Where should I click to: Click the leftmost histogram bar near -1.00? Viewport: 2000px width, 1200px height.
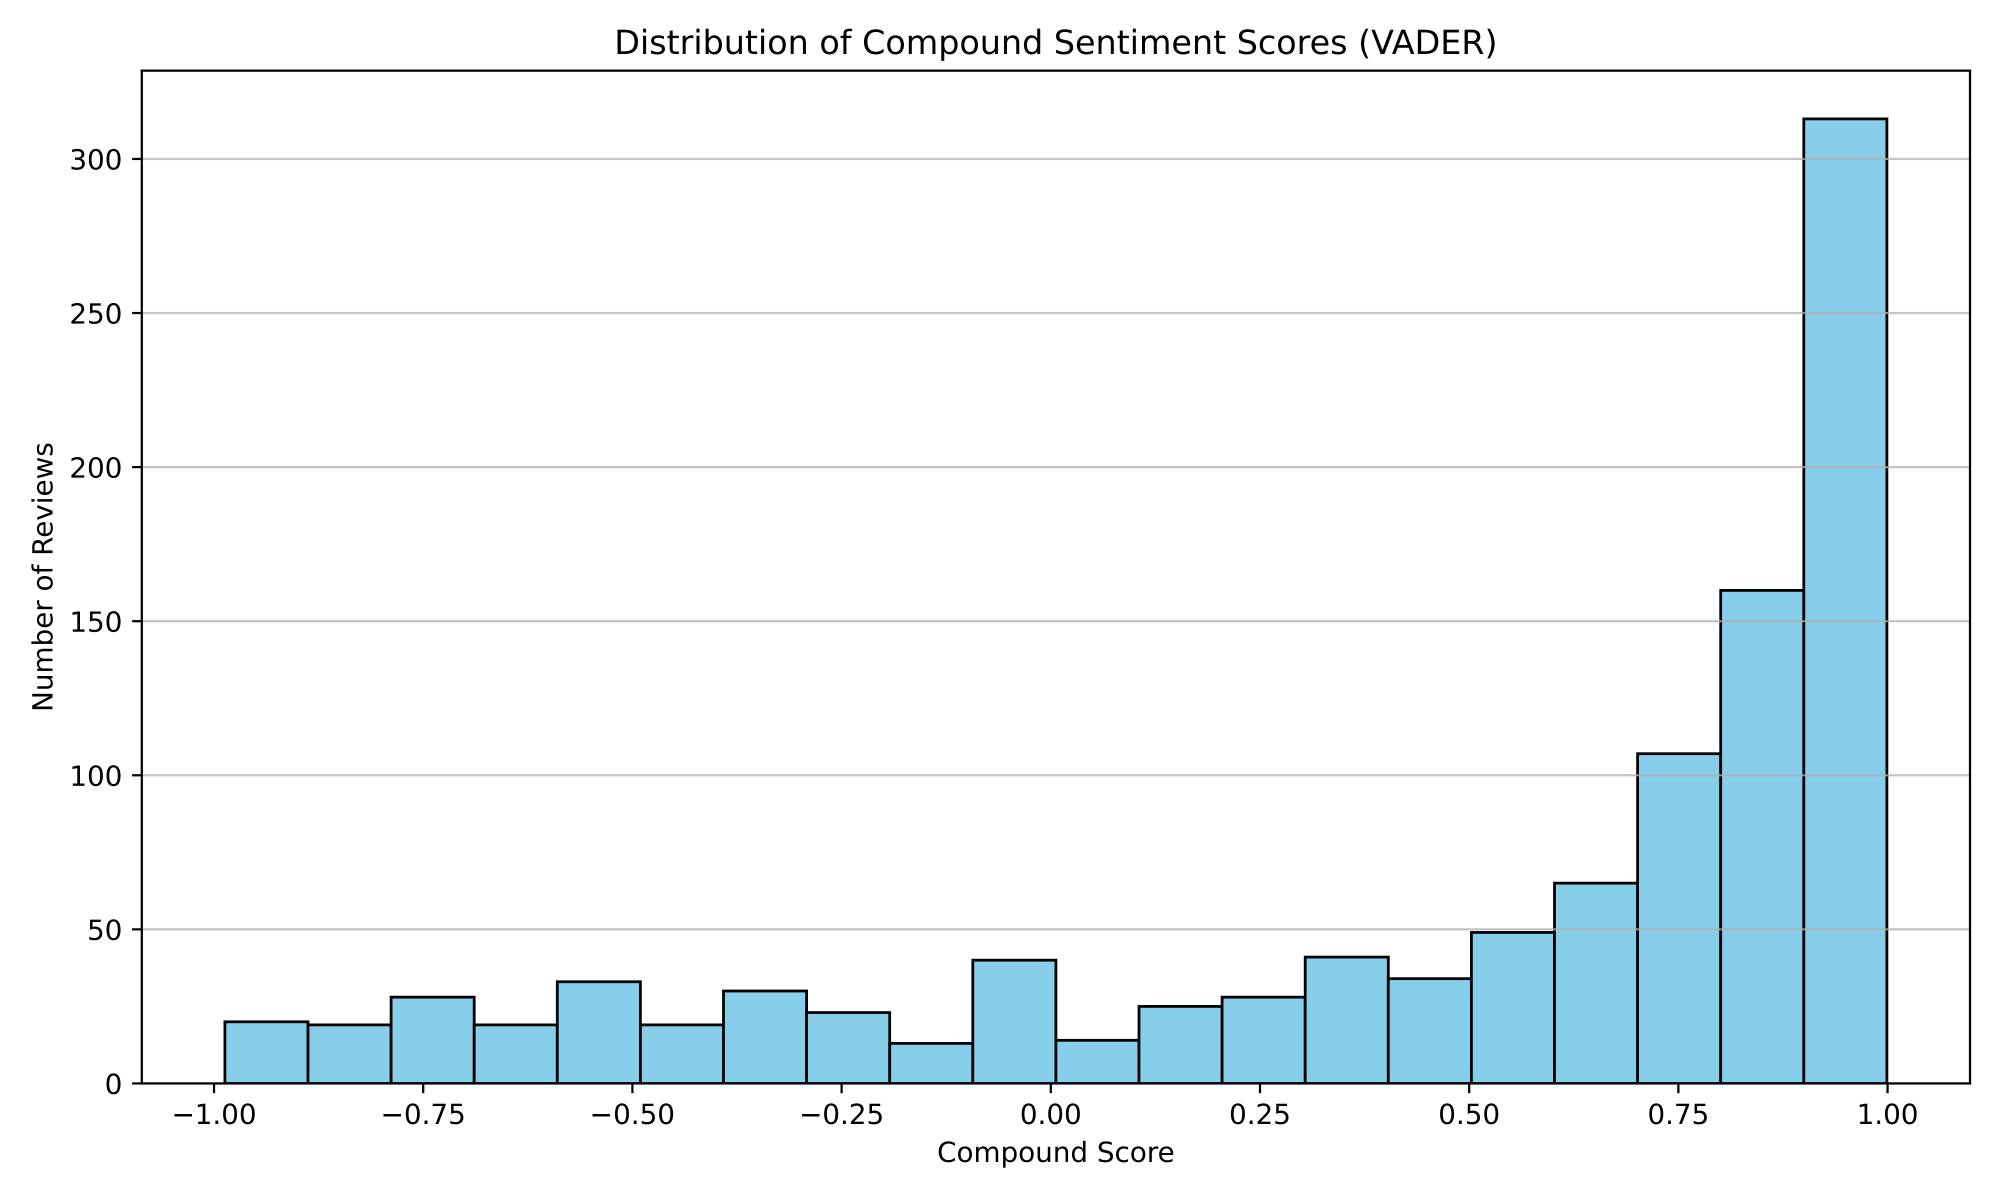[266, 1052]
